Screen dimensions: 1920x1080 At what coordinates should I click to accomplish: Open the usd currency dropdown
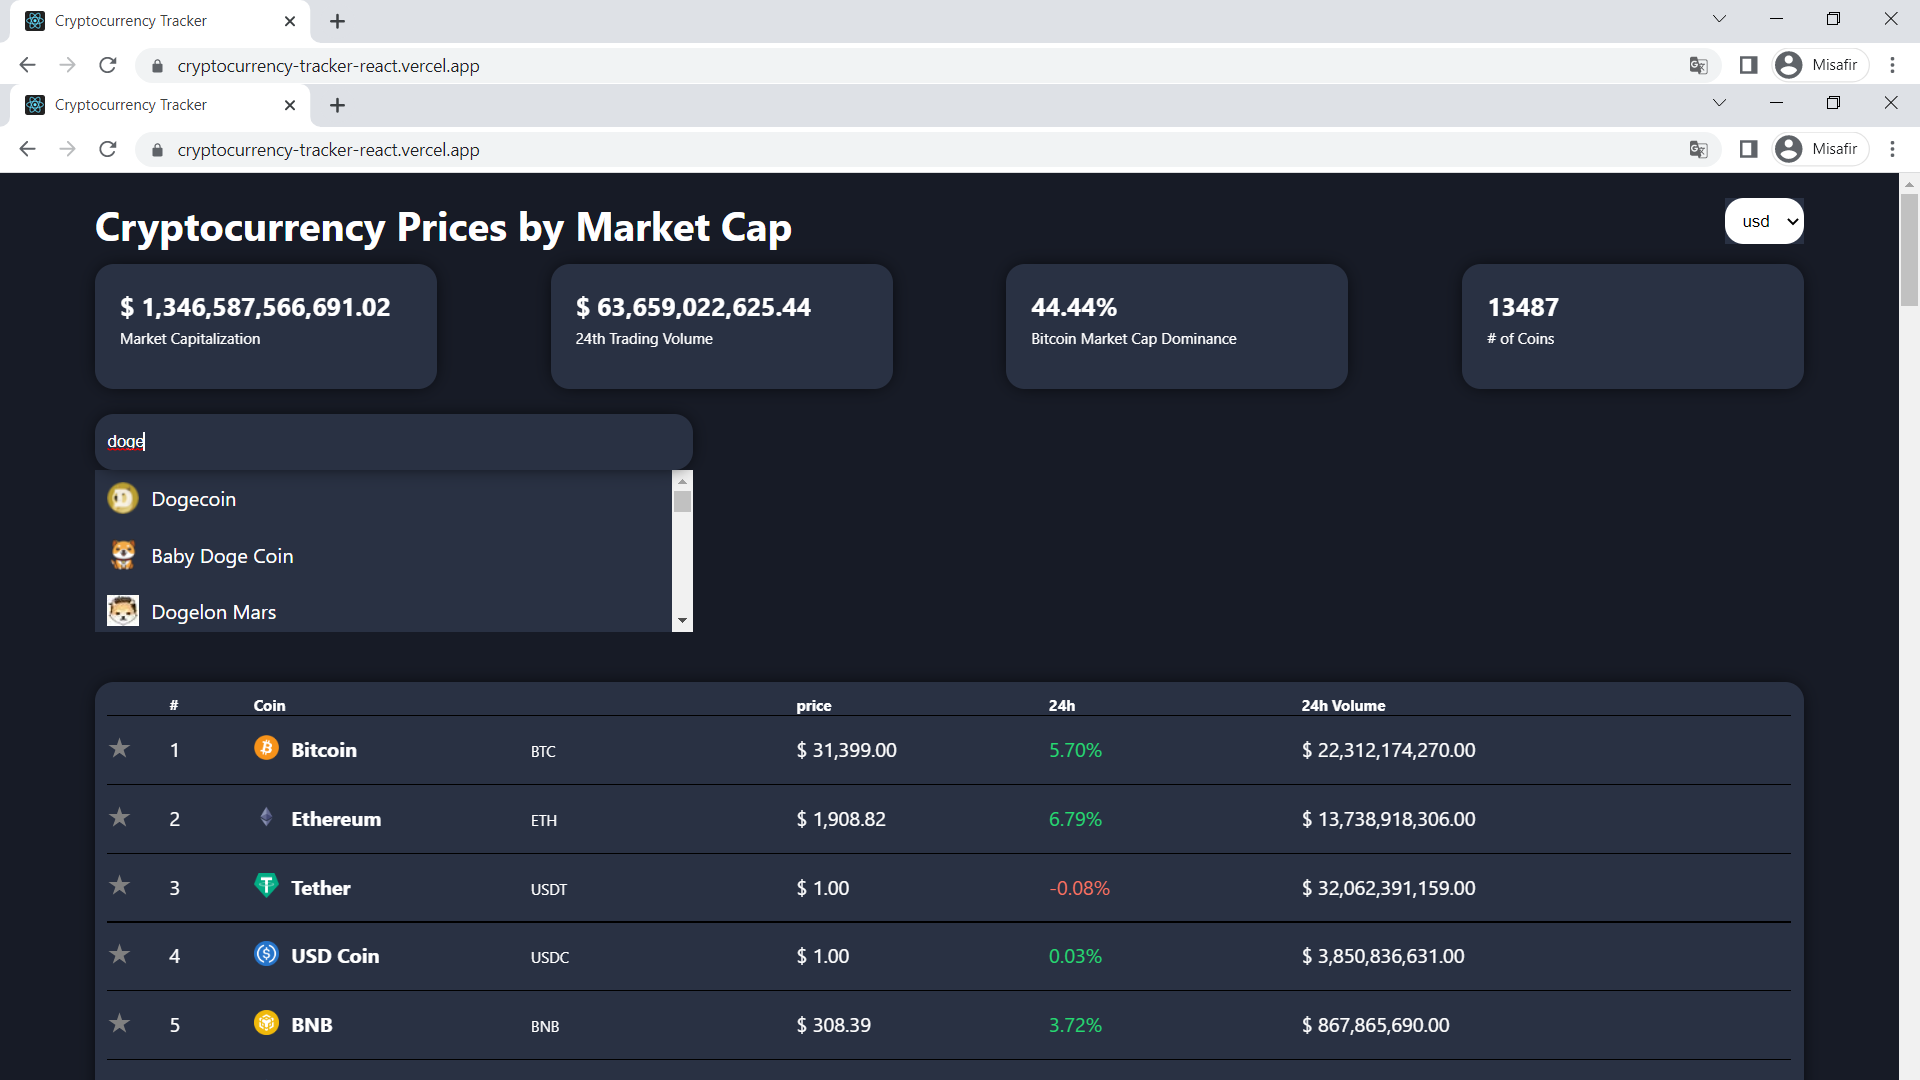click(x=1764, y=221)
